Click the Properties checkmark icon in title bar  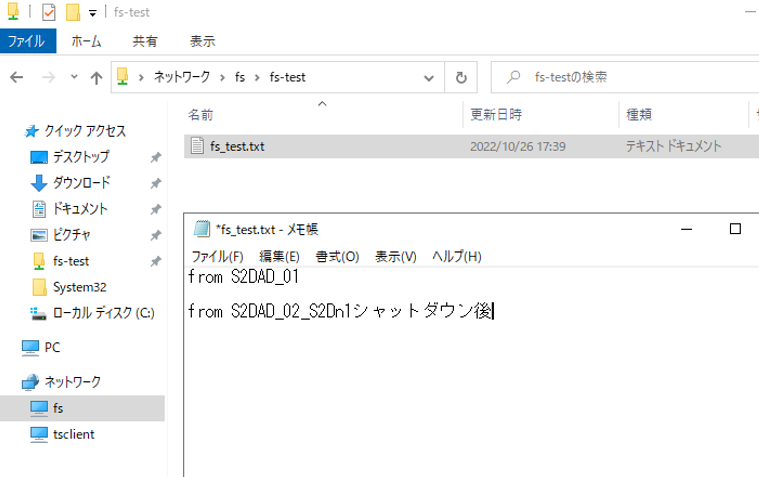49,12
